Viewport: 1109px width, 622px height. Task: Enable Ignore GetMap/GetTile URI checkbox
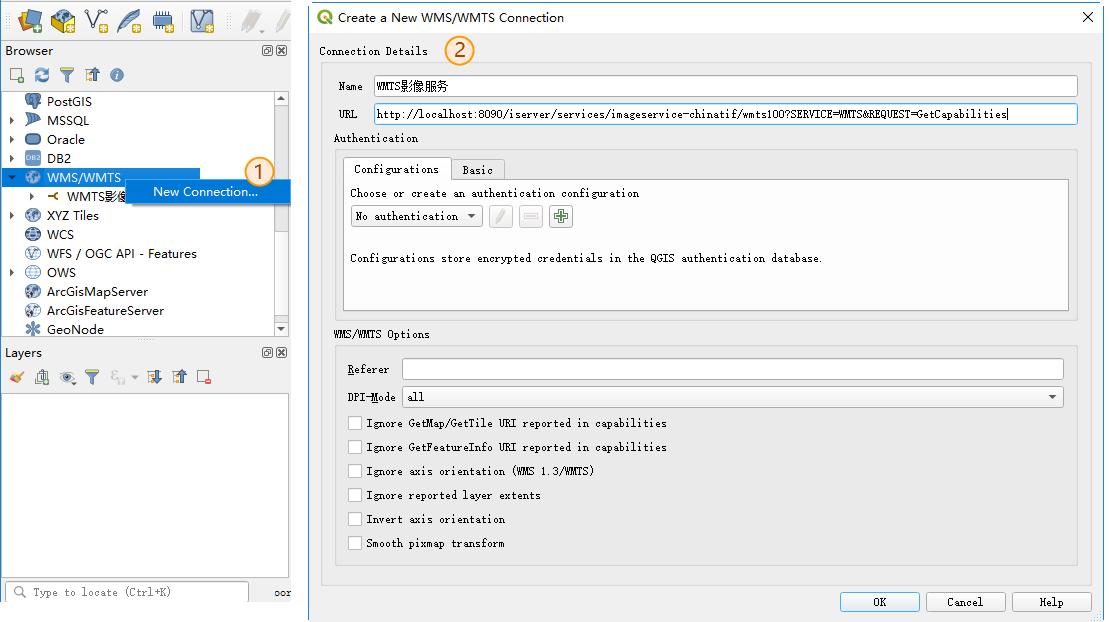(355, 423)
